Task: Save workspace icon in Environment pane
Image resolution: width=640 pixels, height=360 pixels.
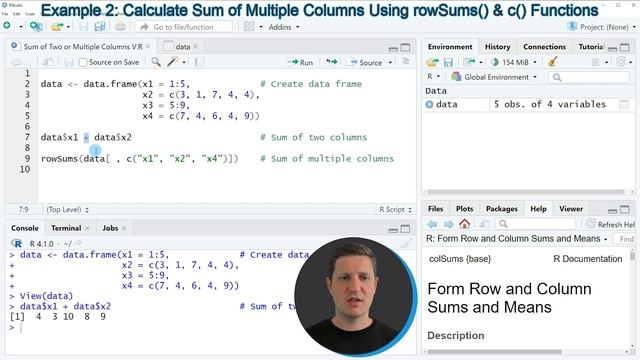Action: (448, 62)
